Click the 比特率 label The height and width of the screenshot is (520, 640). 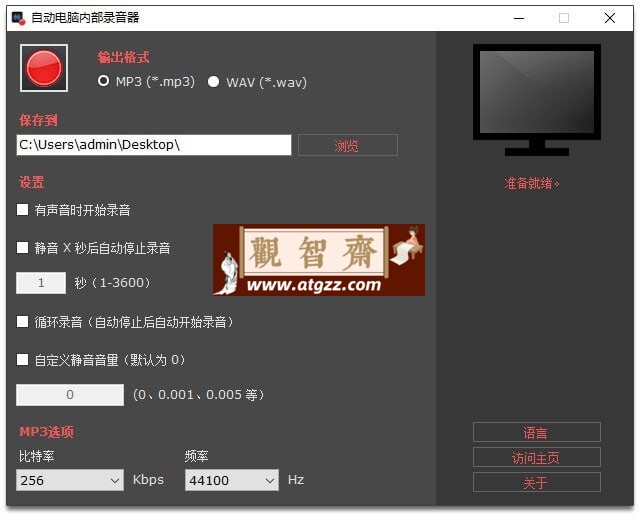click(36, 456)
